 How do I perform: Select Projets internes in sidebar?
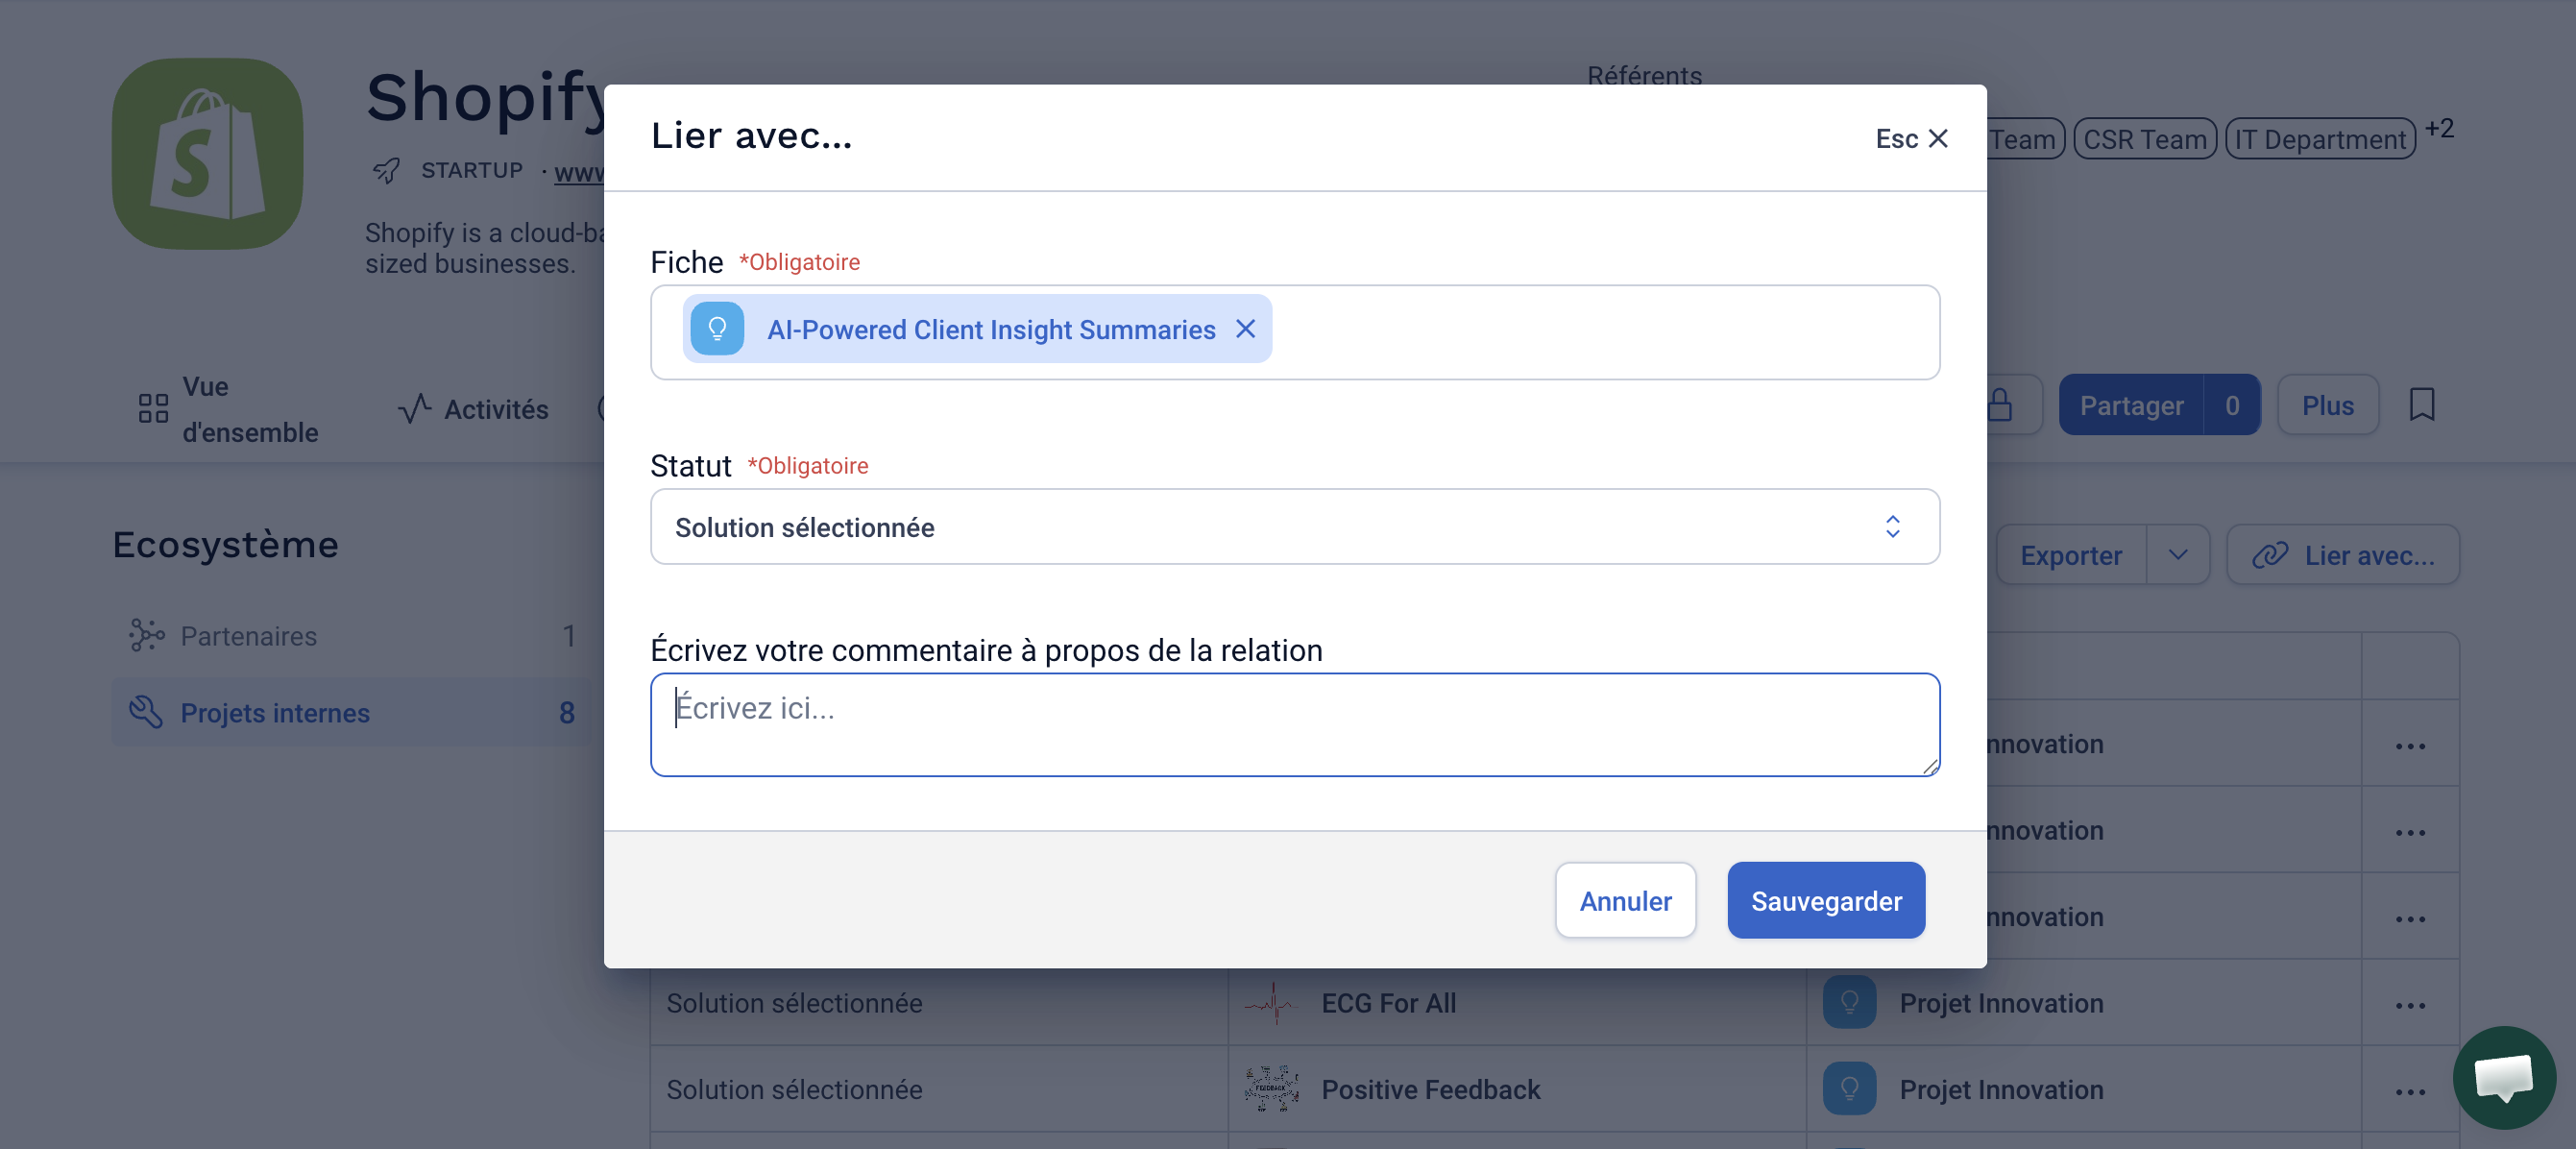(352, 712)
